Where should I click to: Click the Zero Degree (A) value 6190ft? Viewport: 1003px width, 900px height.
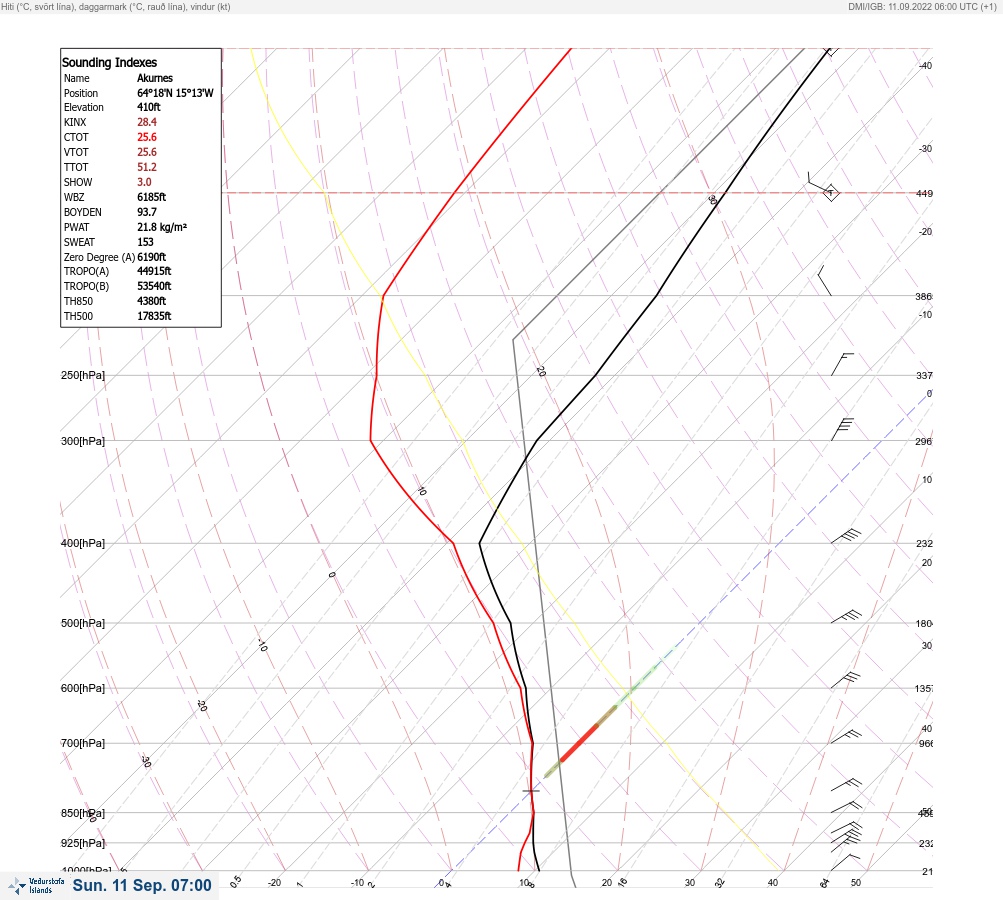point(152,257)
